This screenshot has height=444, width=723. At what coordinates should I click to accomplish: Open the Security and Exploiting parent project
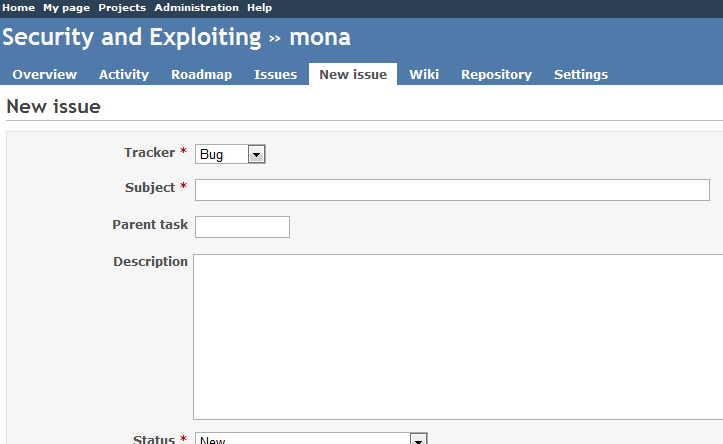[131, 38]
